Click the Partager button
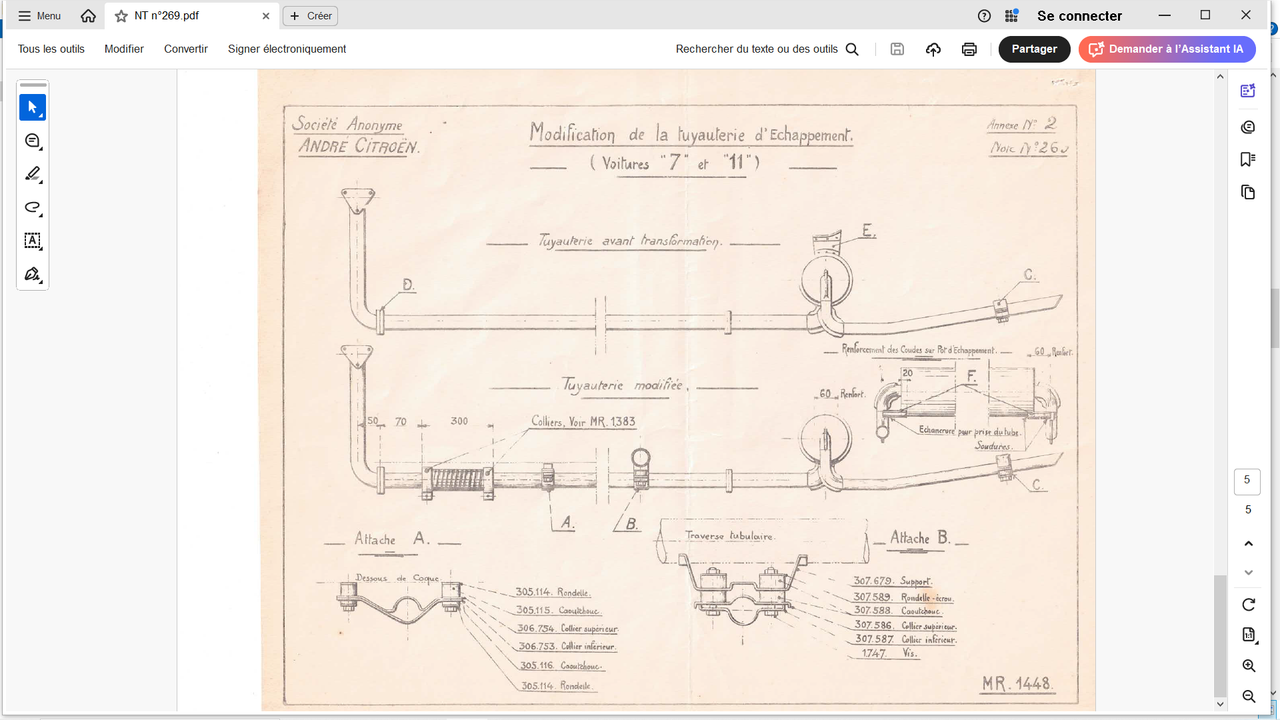The width and height of the screenshot is (1280, 720). click(x=1034, y=49)
